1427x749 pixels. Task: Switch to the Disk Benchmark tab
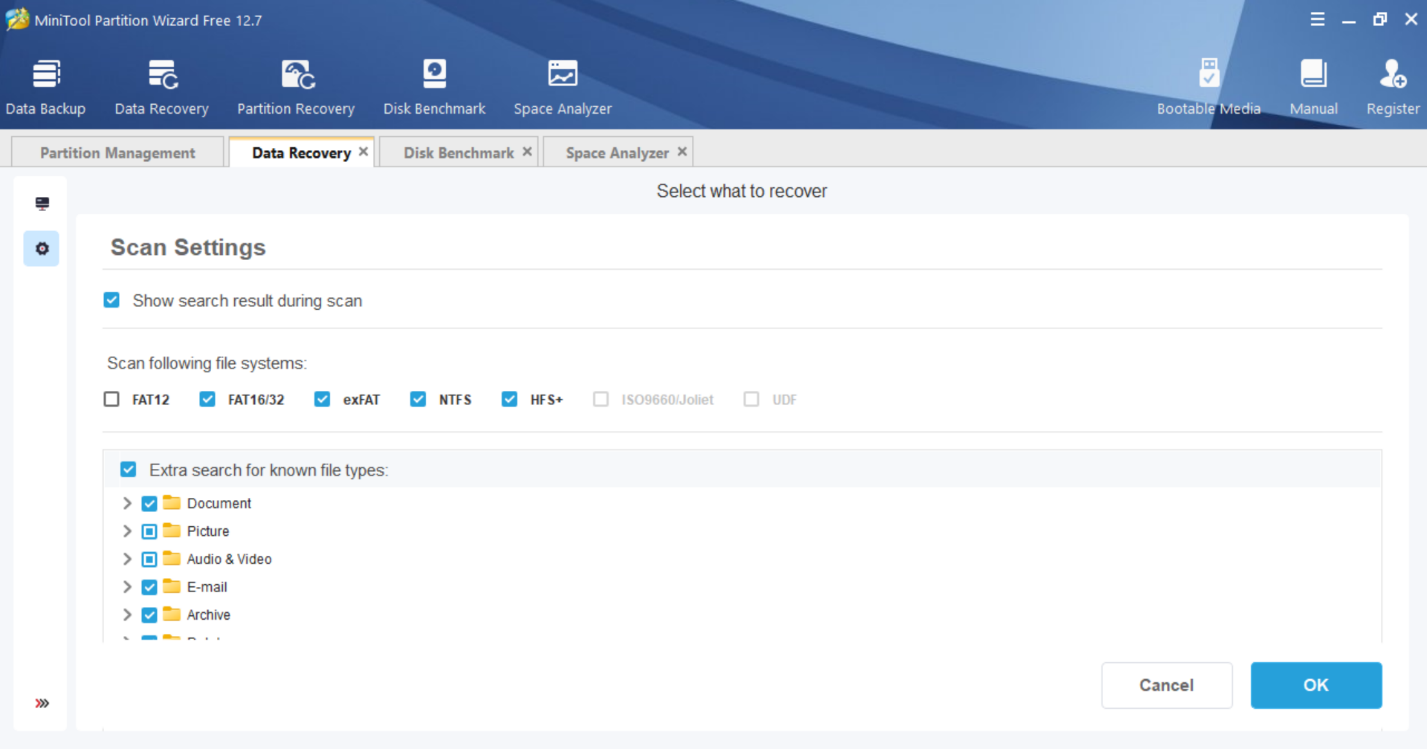click(x=459, y=152)
